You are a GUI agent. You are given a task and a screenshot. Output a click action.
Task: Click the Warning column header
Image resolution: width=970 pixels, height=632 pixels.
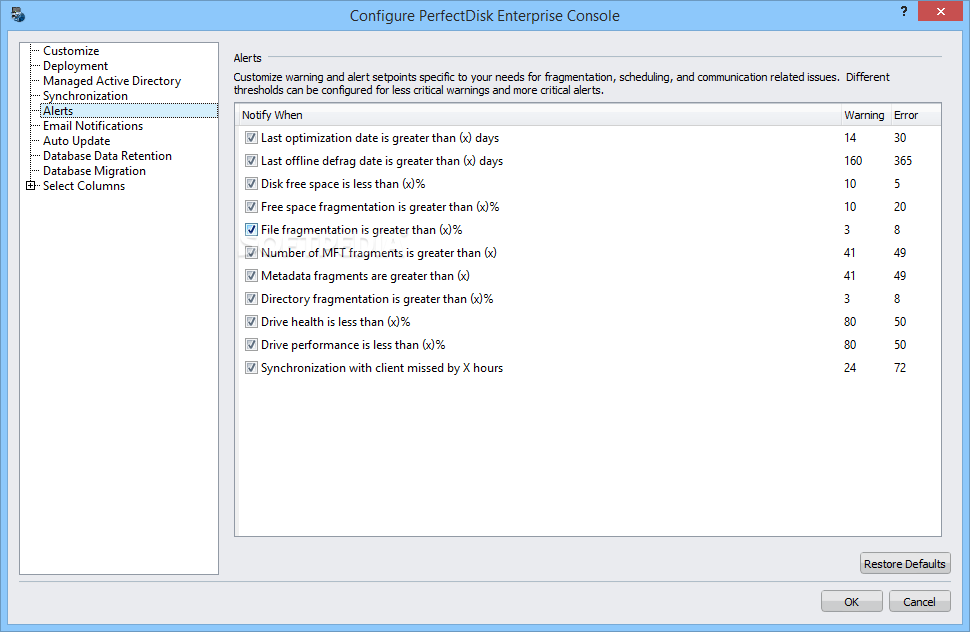pyautogui.click(x=863, y=115)
